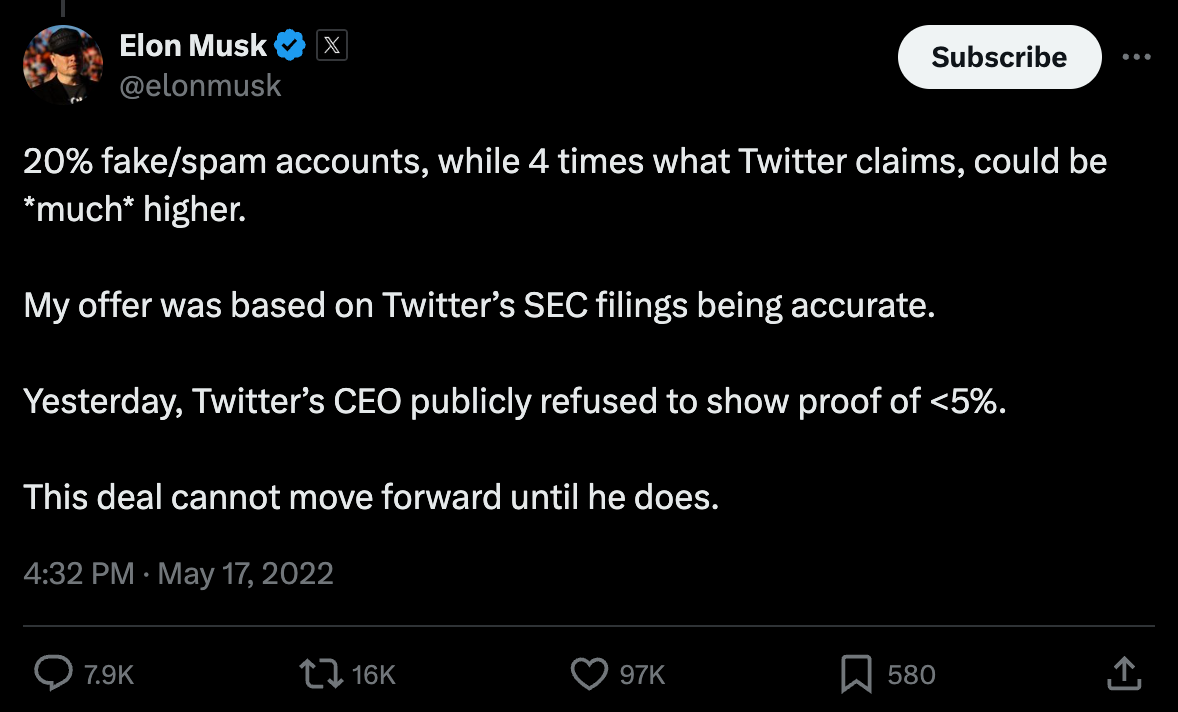Click the reply speech bubble icon
This screenshot has height=712, width=1178.
[x=52, y=674]
